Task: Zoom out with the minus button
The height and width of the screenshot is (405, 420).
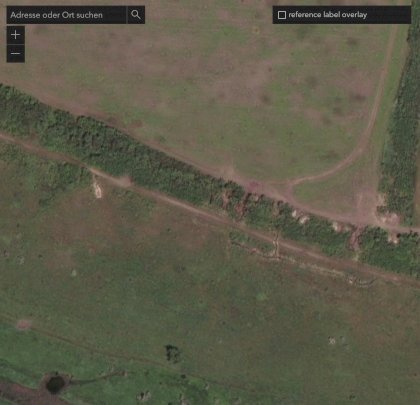Action: pos(16,54)
